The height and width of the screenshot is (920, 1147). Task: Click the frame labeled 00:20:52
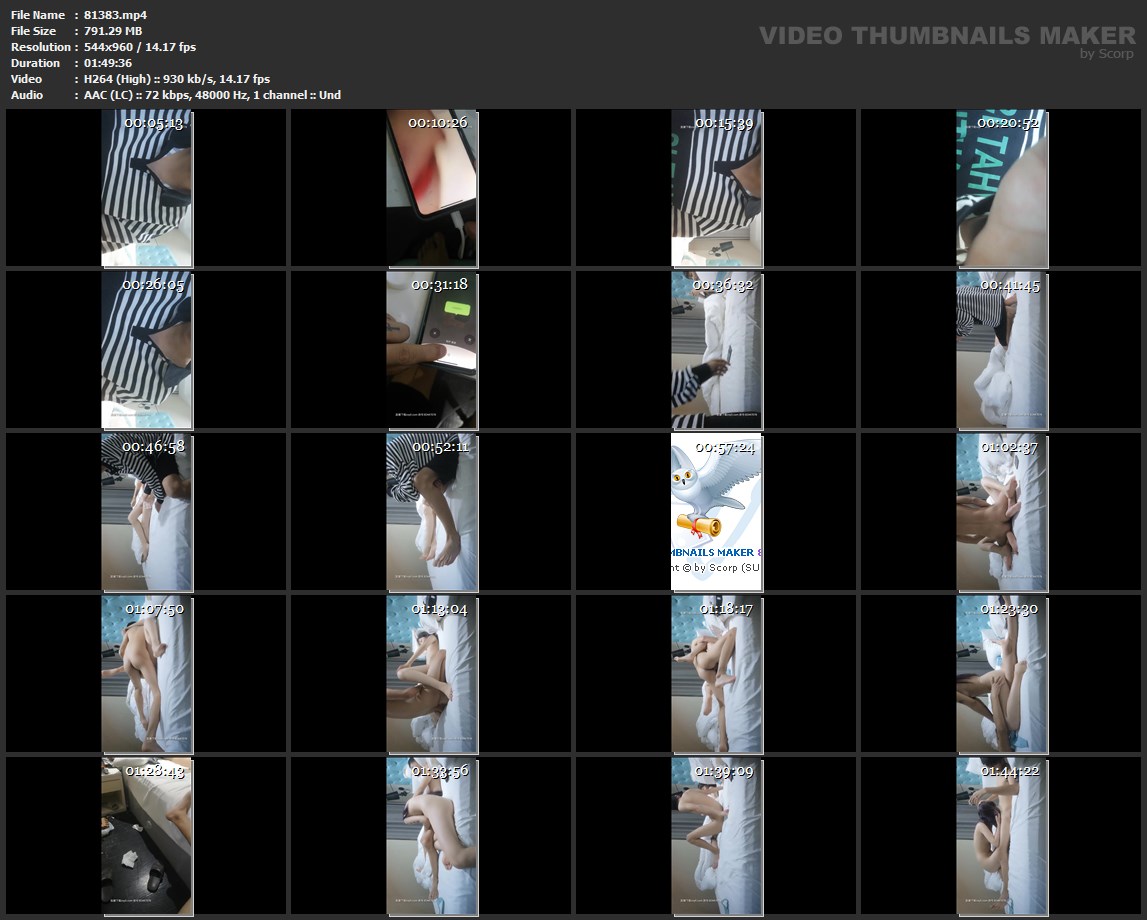point(1001,188)
